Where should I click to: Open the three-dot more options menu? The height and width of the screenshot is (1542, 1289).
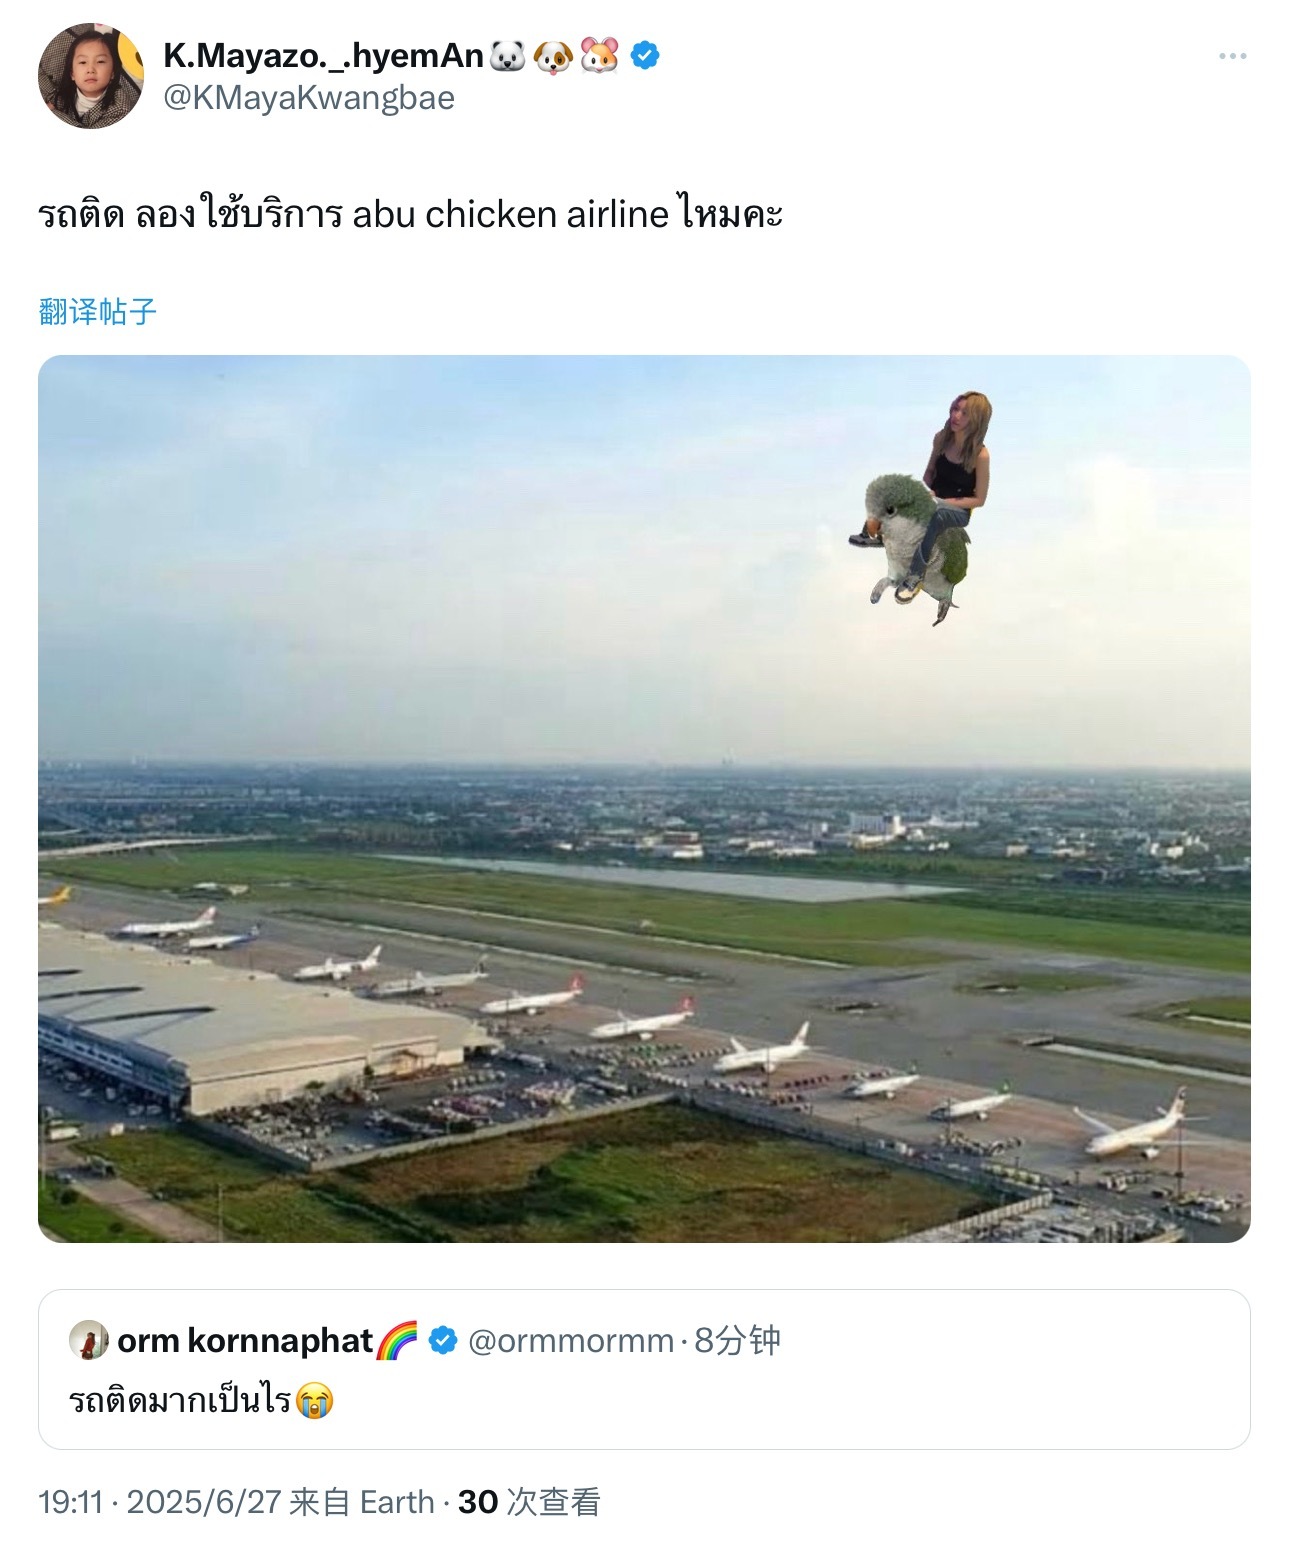(1232, 56)
